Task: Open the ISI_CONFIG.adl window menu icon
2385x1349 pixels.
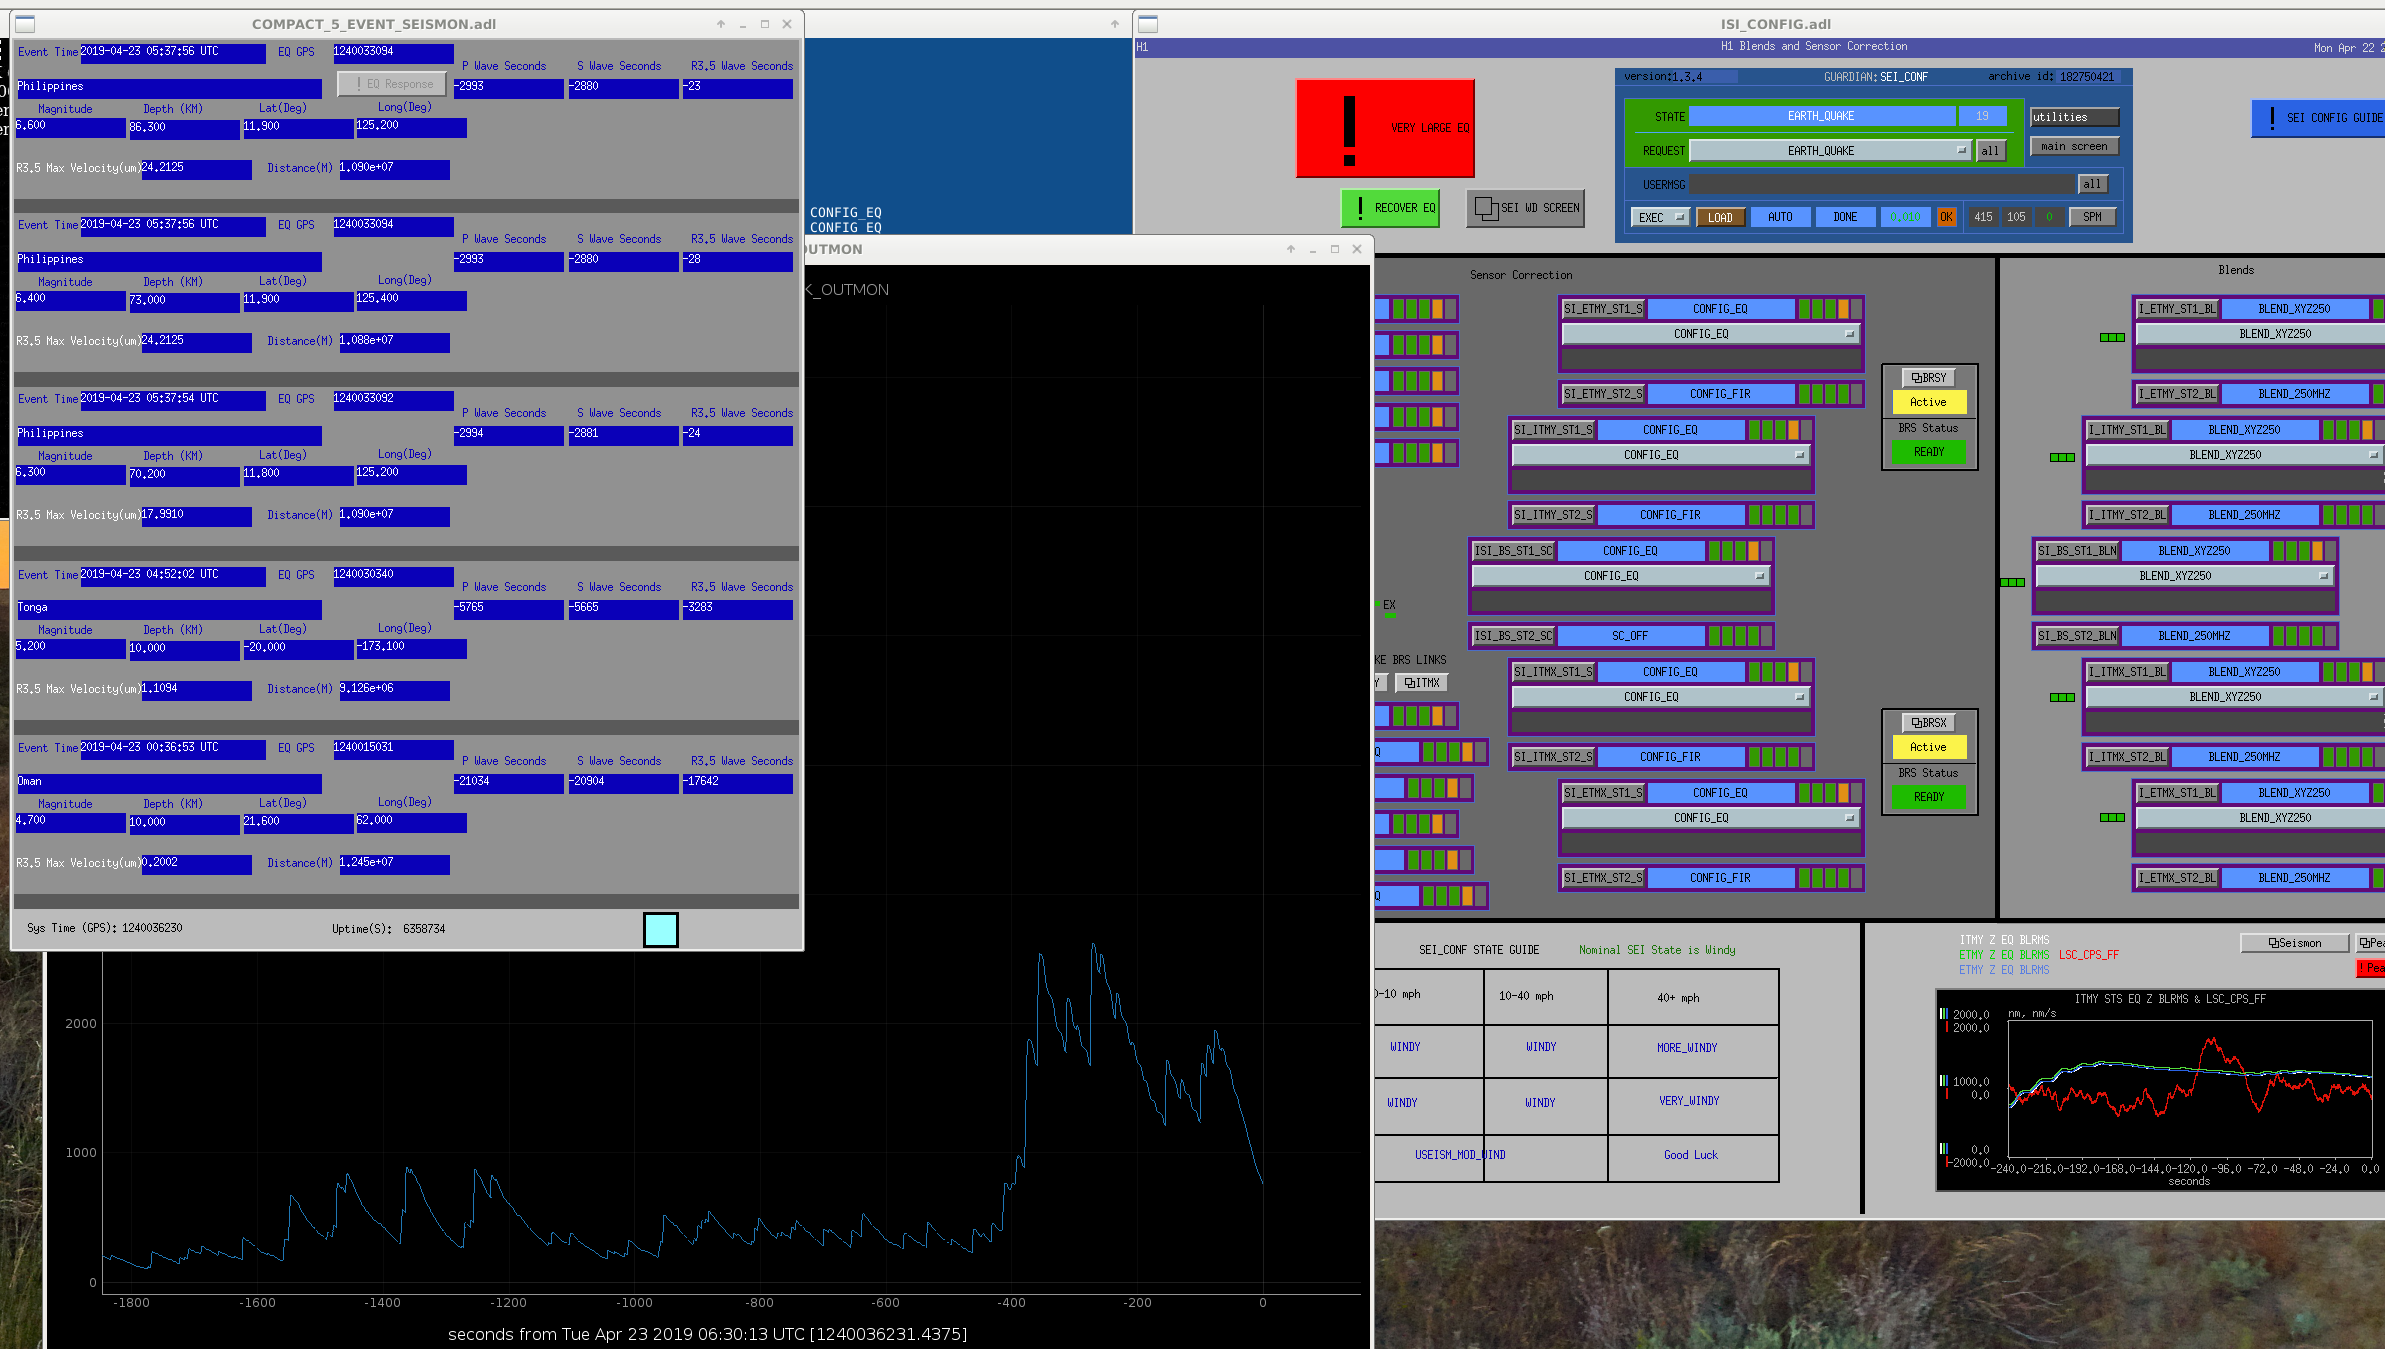Action: [1148, 24]
